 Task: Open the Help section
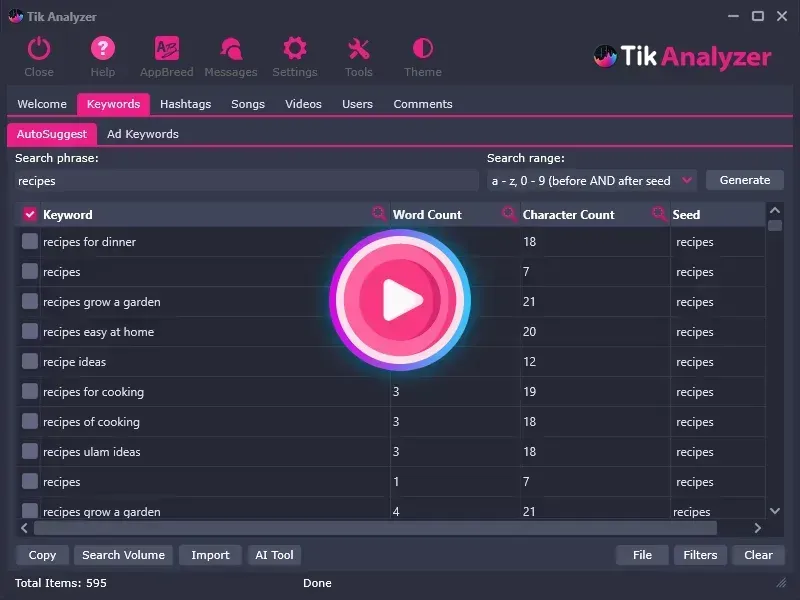click(x=101, y=48)
